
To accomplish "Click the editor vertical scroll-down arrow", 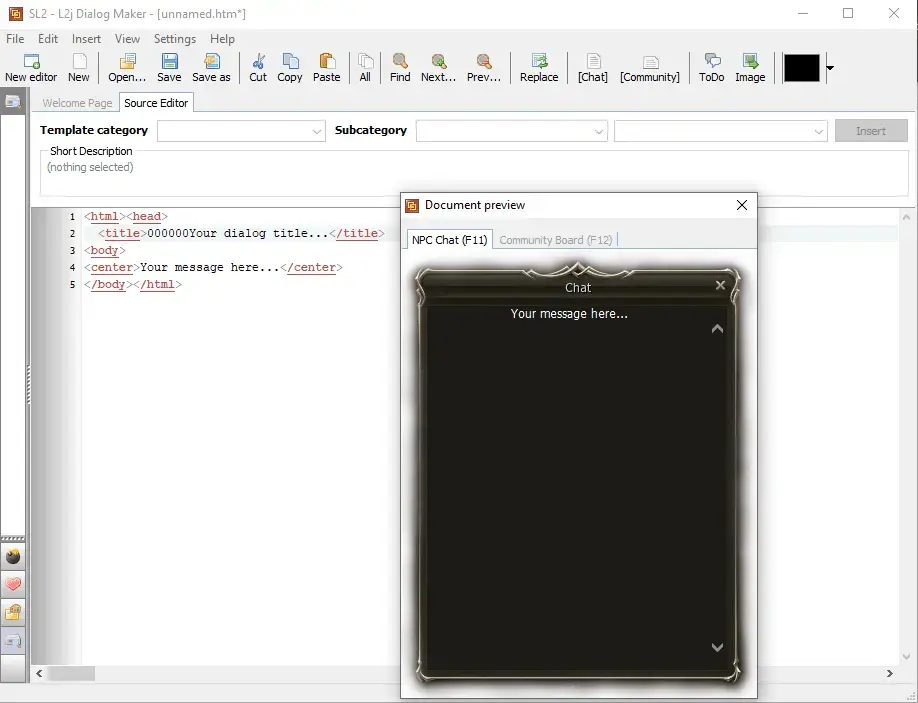I will tap(906, 657).
